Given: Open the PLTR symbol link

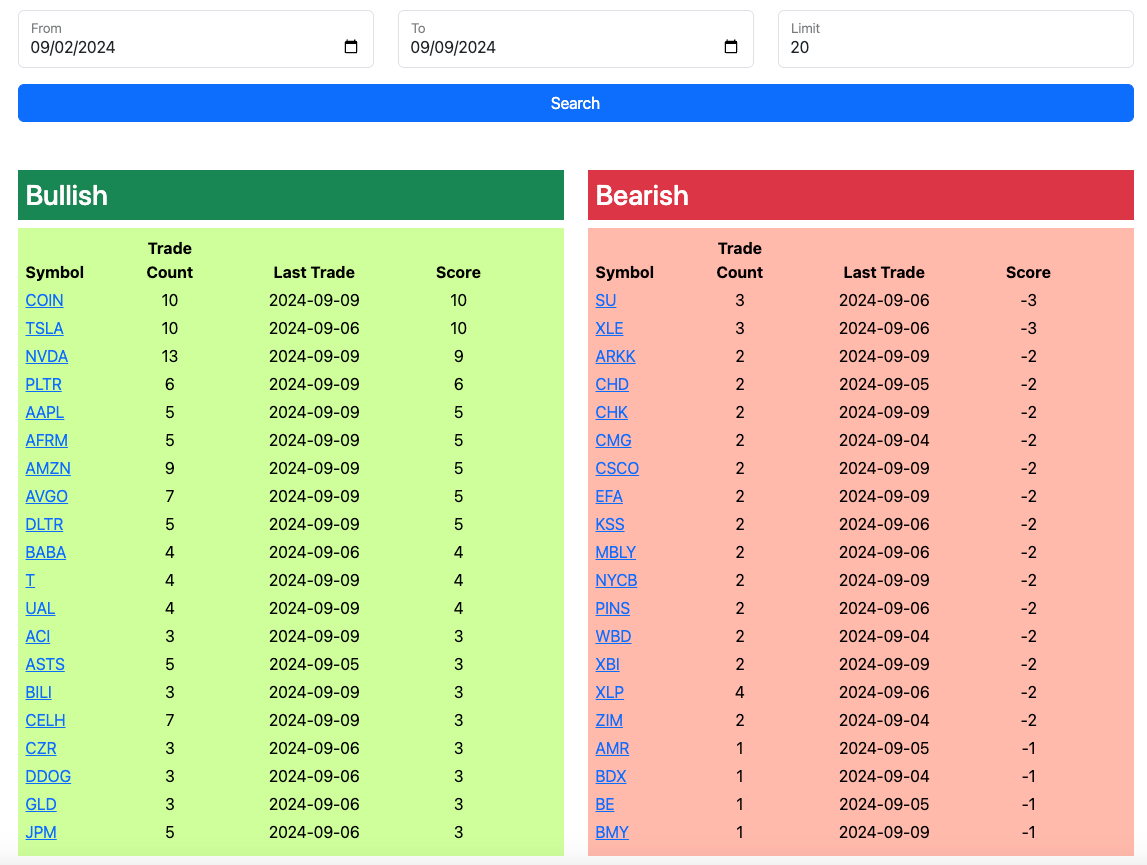Looking at the screenshot, I should click(x=44, y=384).
